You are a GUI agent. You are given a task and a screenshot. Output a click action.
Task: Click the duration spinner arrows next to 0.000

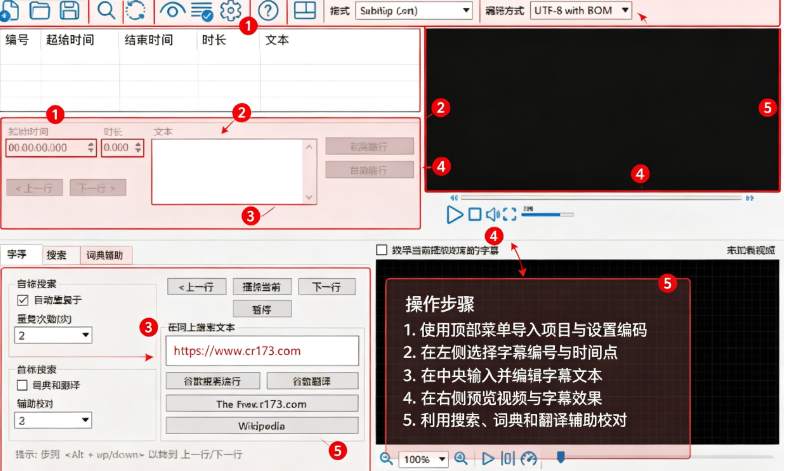138,147
